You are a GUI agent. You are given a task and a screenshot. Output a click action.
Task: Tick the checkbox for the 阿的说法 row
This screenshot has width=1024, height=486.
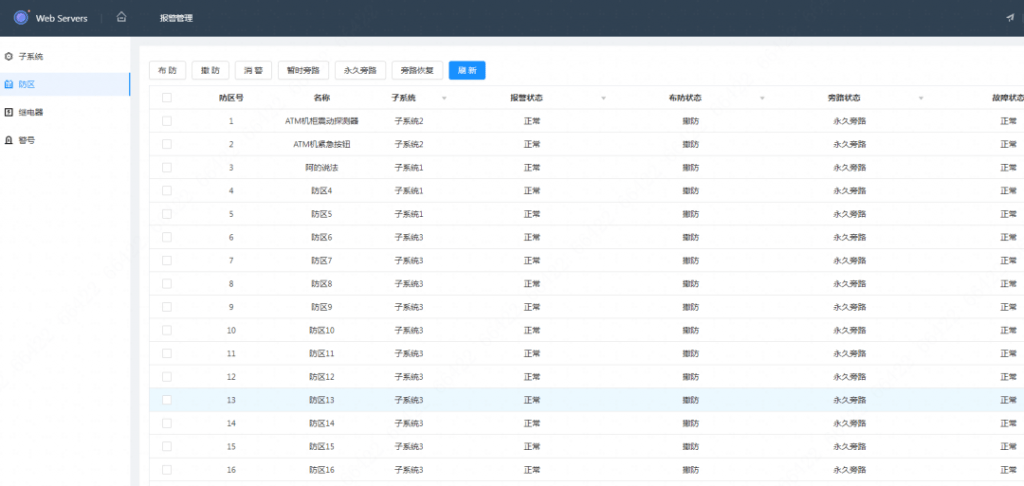point(167,167)
